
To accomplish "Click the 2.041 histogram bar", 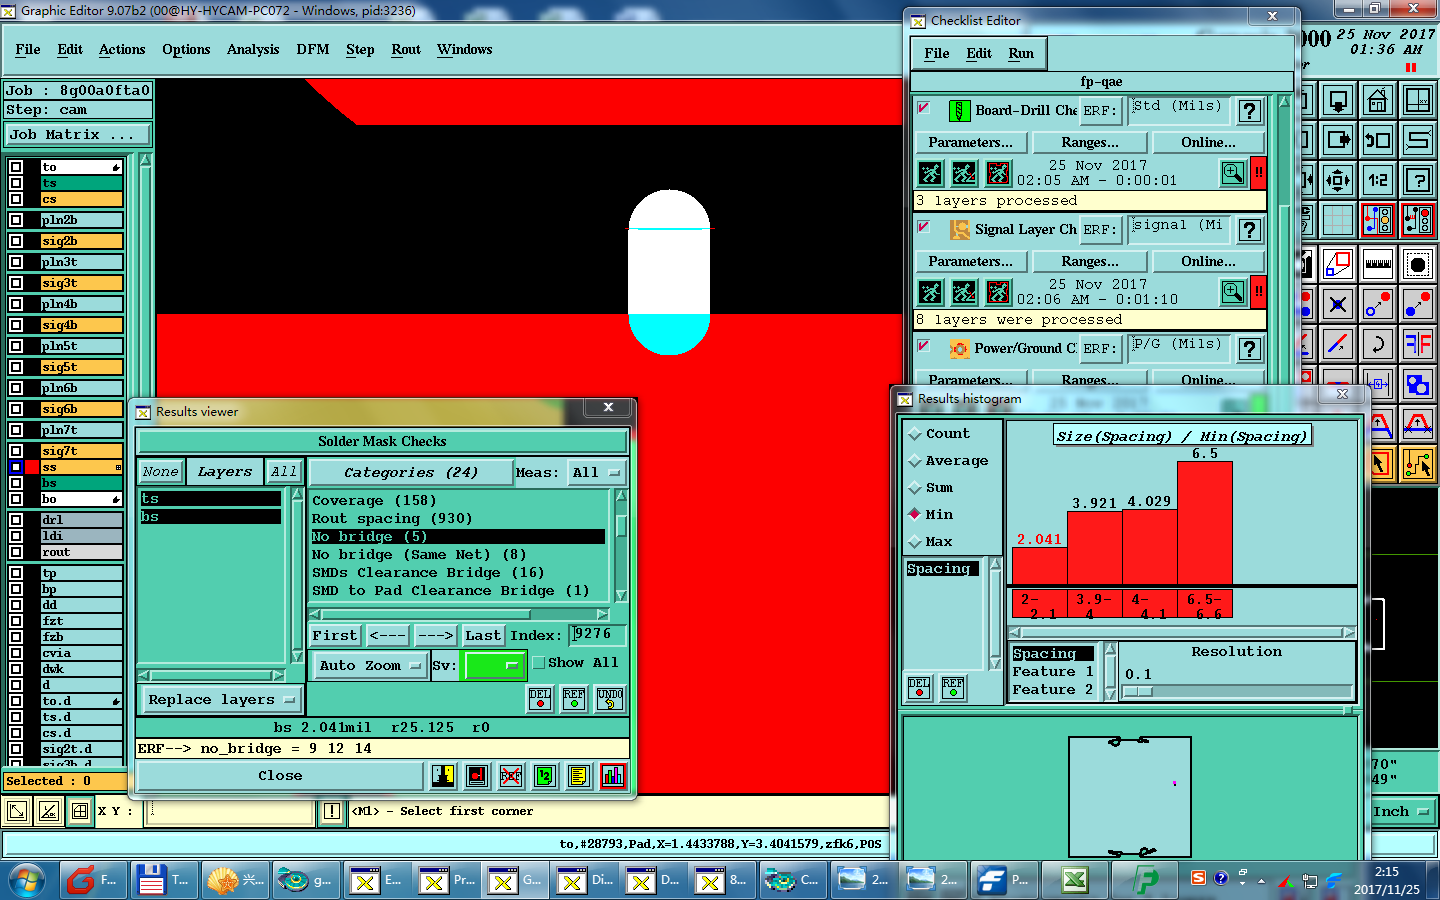I will click(1039, 566).
